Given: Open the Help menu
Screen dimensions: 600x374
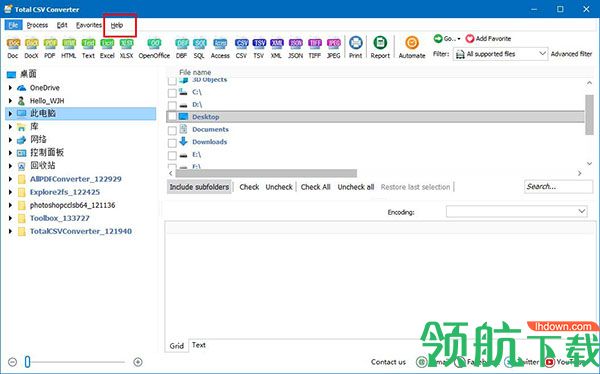Looking at the screenshot, I should 117,25.
